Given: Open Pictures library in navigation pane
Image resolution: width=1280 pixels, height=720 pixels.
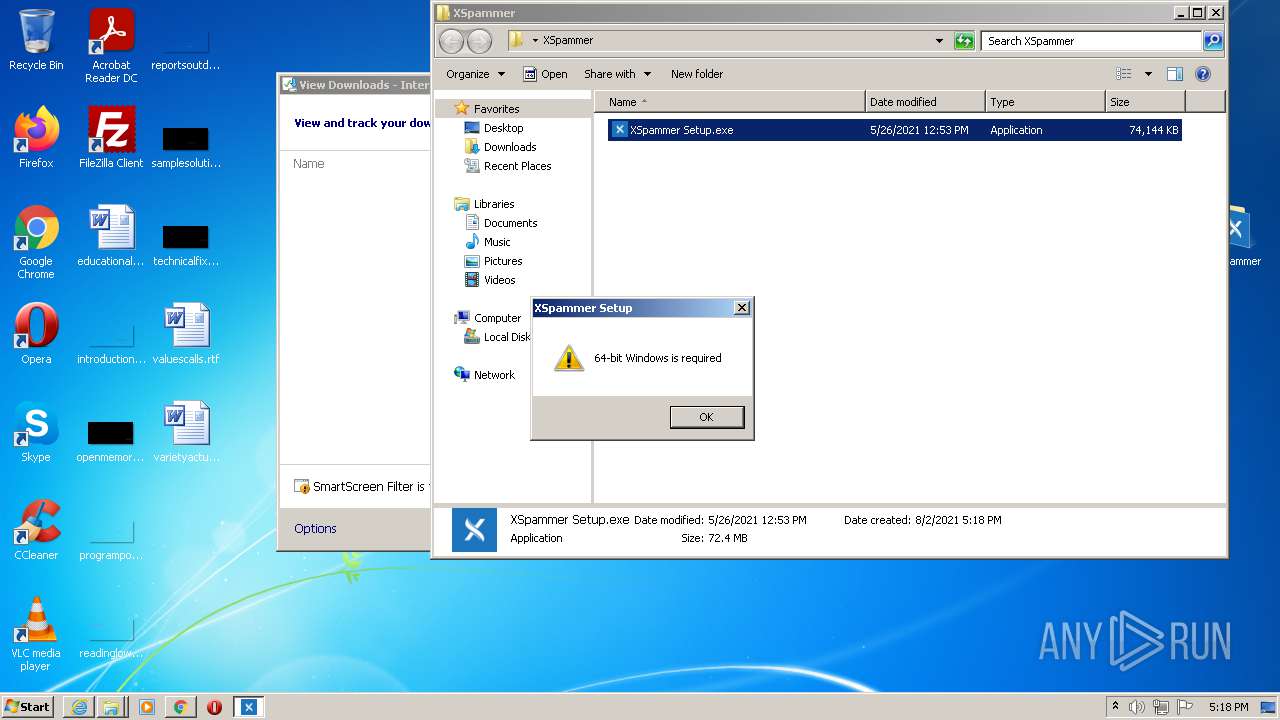Looking at the screenshot, I should (503, 261).
